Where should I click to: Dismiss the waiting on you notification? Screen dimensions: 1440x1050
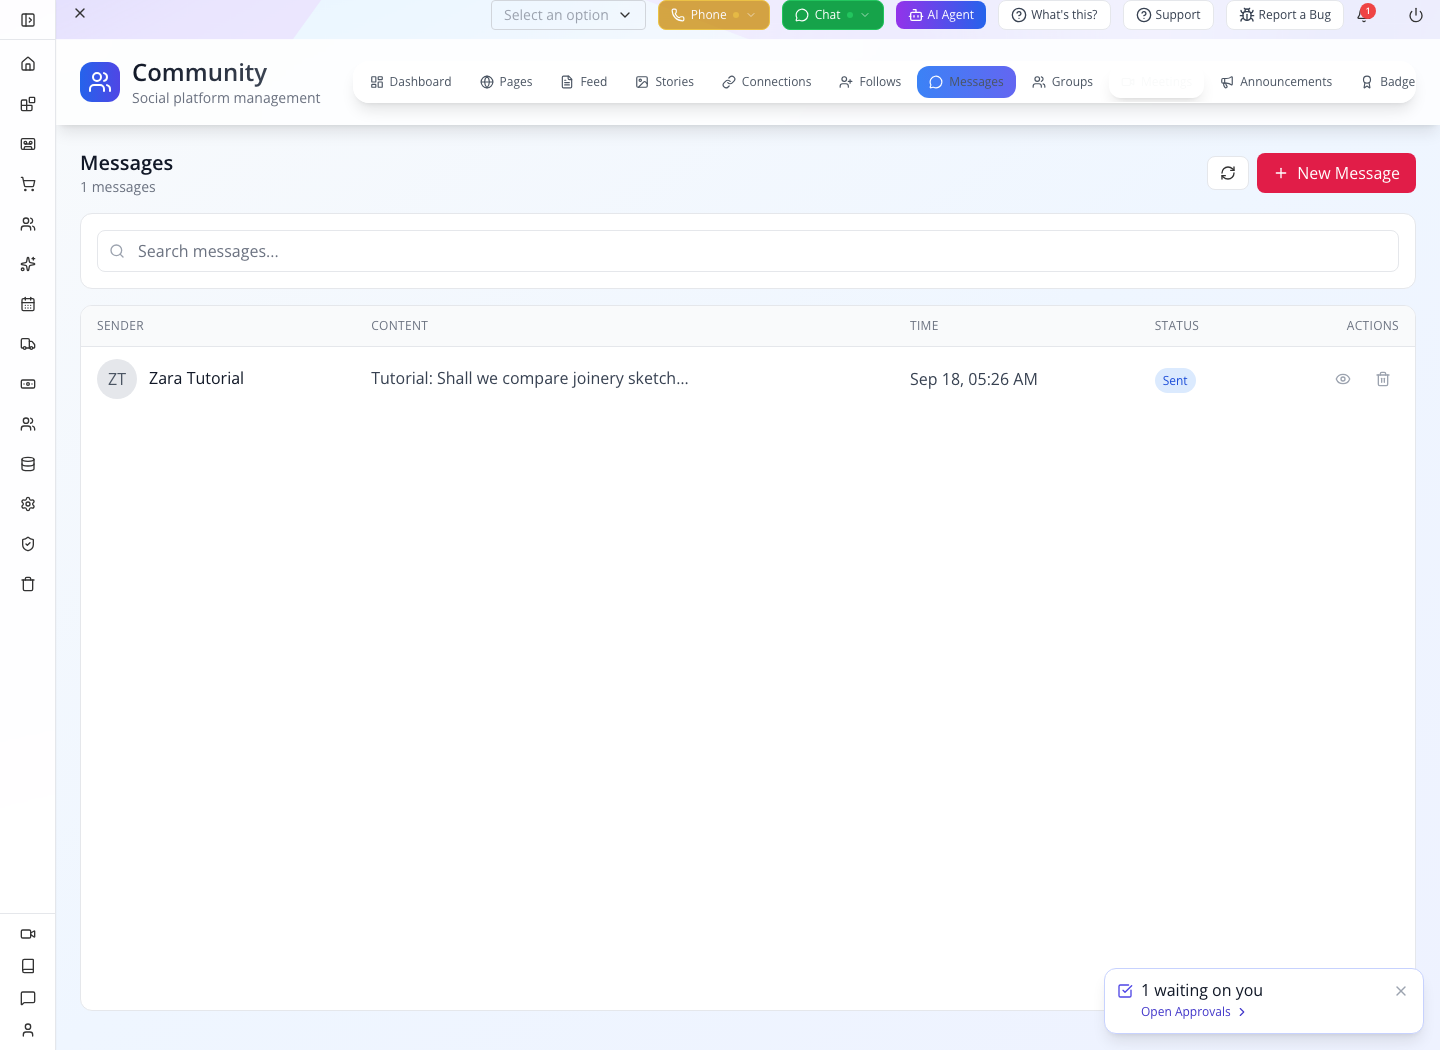pos(1401,991)
